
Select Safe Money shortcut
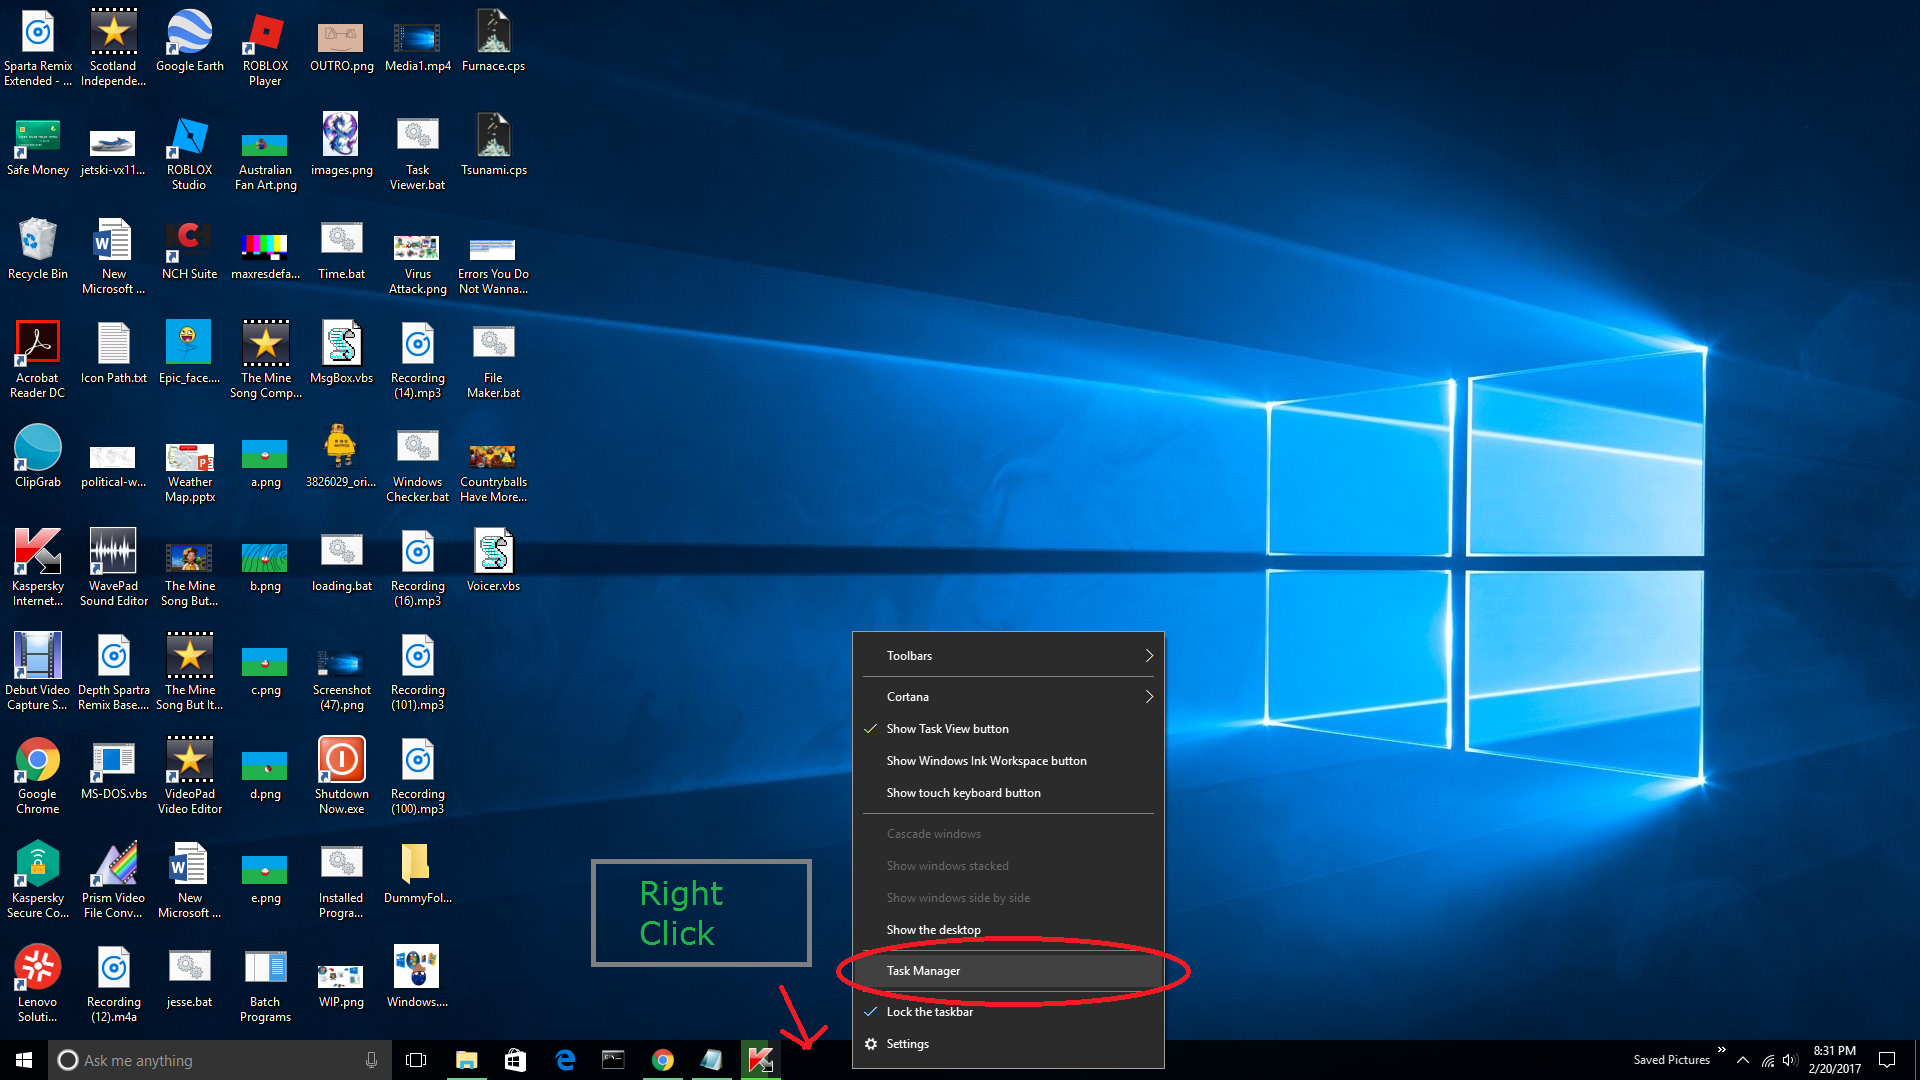coord(38,146)
